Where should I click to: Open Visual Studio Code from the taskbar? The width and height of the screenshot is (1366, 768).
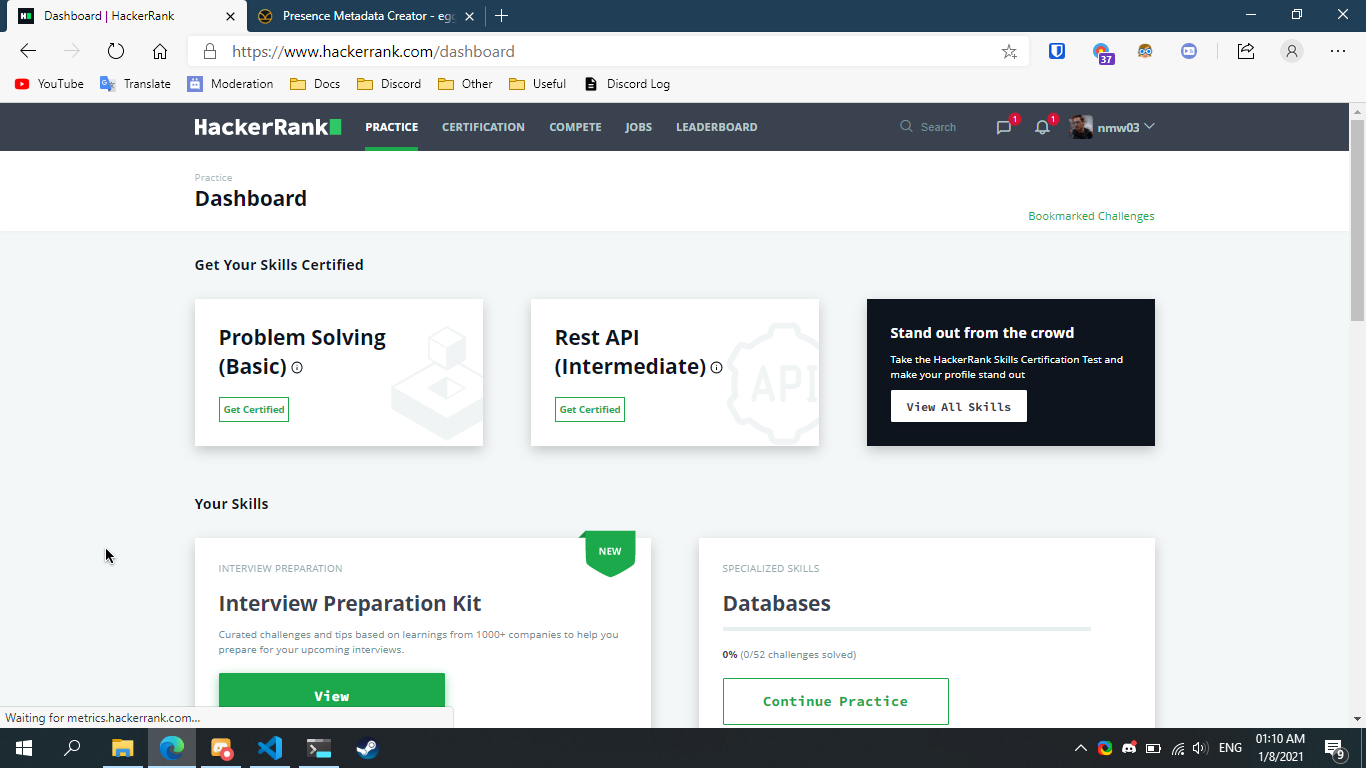tap(270, 748)
